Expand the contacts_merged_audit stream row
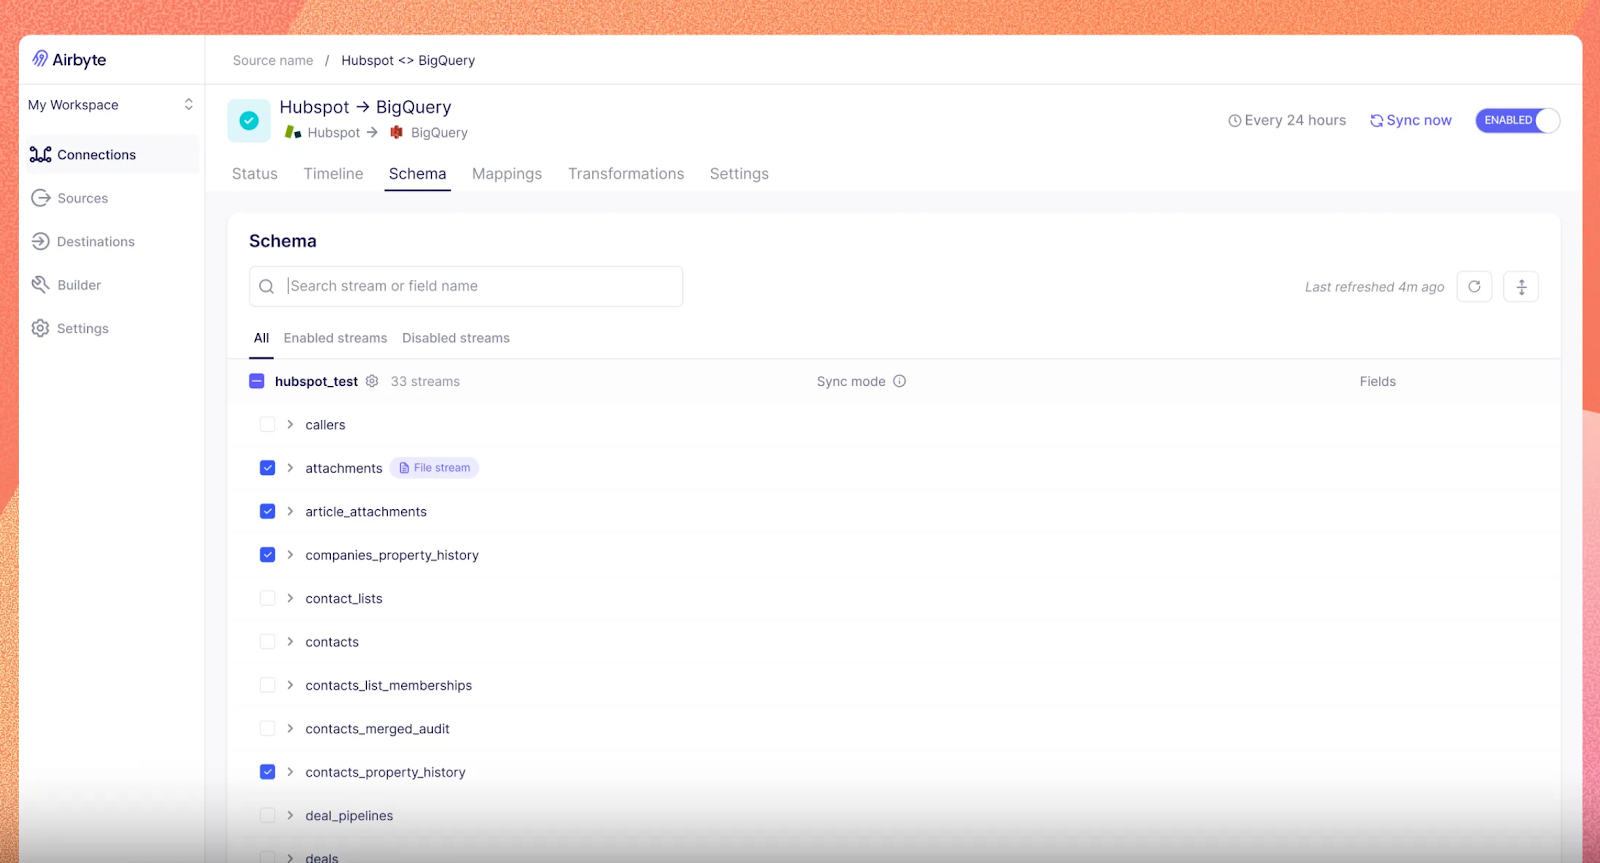Screen dimensions: 1600x863 [290, 728]
